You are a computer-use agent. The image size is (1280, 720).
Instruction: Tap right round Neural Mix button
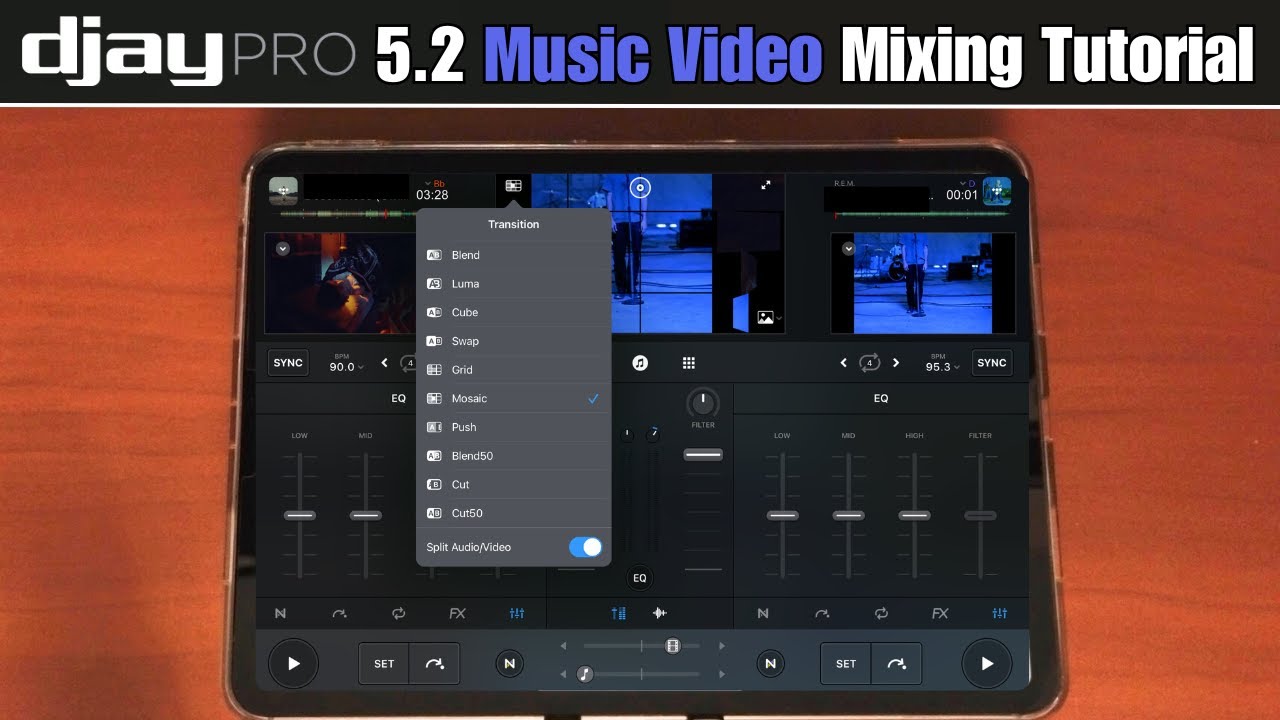770,663
